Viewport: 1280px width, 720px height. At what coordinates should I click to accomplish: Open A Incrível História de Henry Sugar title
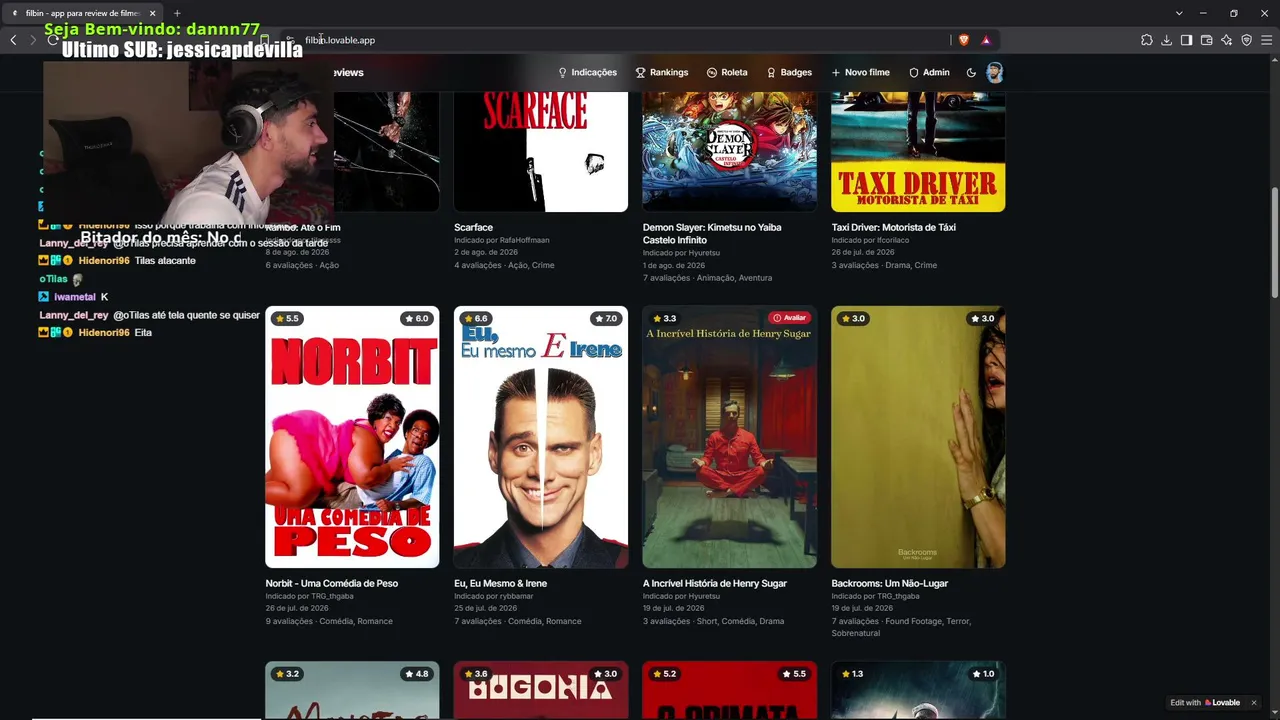click(x=715, y=583)
